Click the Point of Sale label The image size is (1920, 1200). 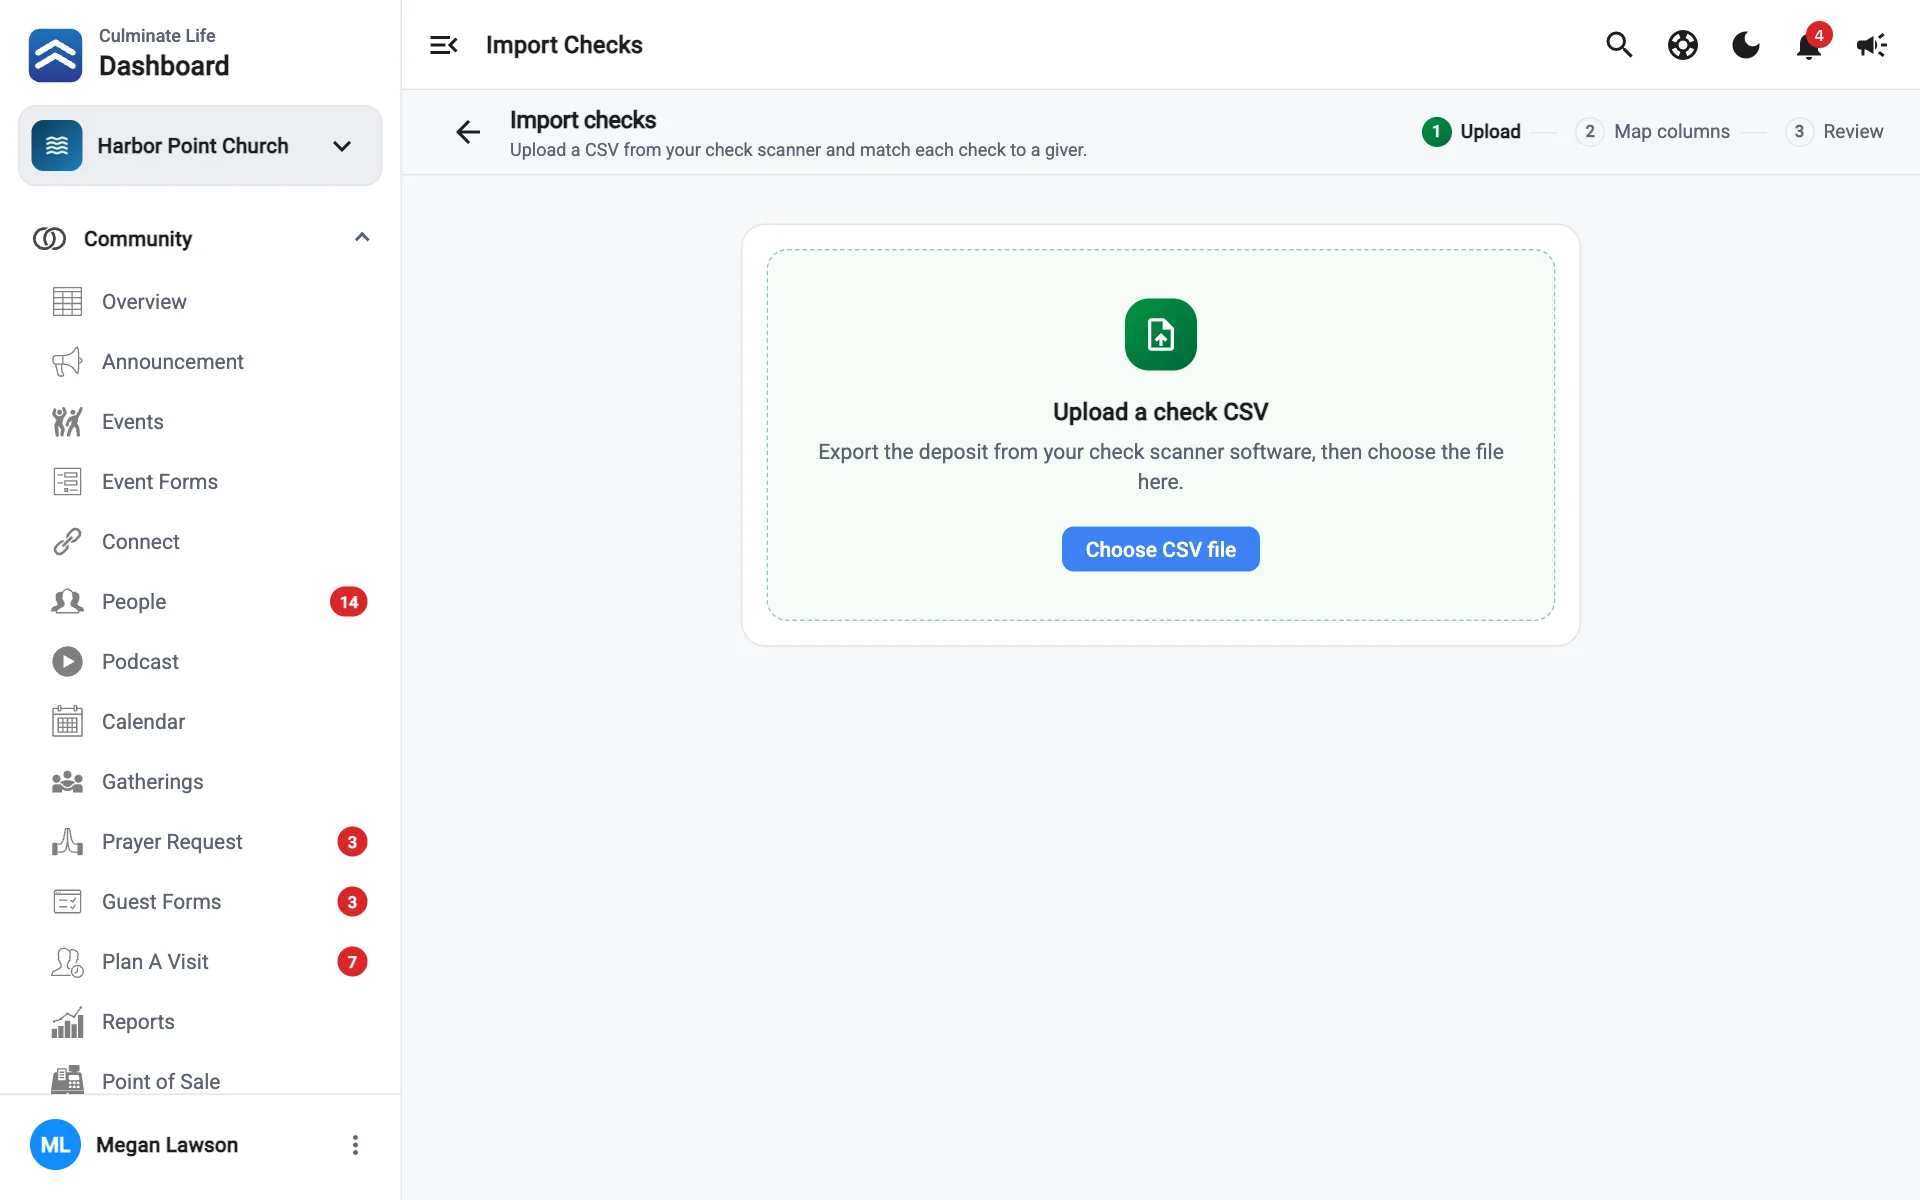click(x=161, y=1081)
